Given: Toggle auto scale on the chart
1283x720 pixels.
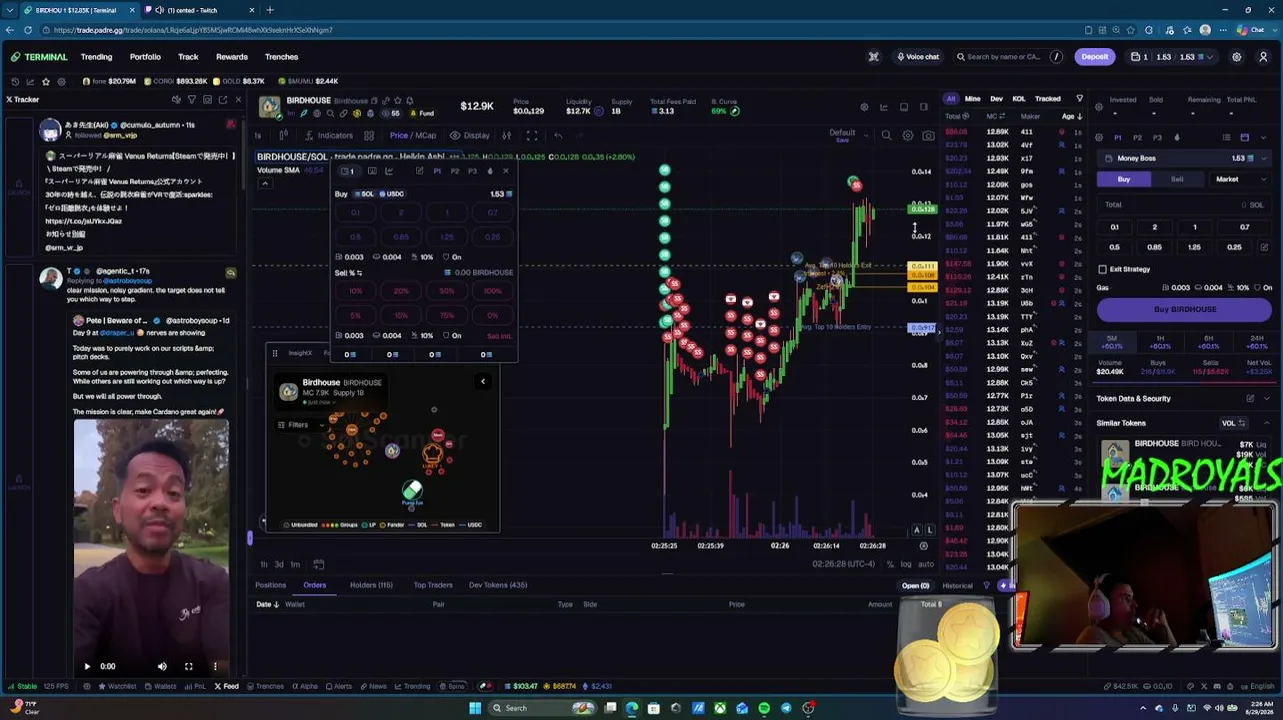Looking at the screenshot, I should point(926,564).
